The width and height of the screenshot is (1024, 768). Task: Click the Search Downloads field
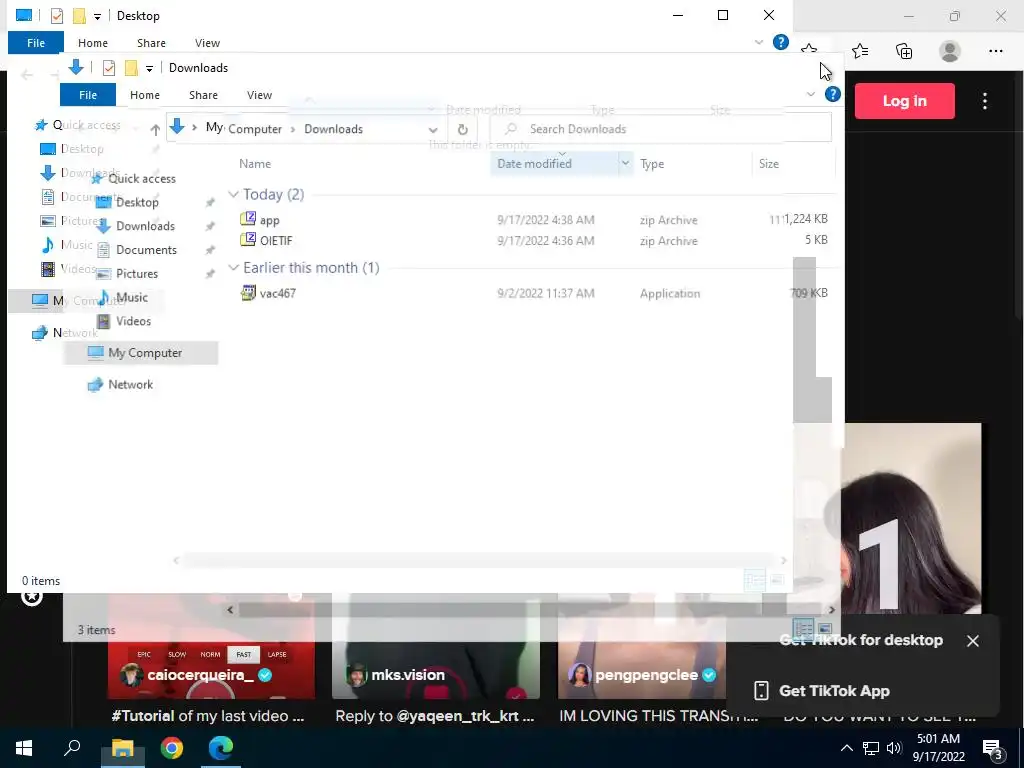[x=660, y=129]
